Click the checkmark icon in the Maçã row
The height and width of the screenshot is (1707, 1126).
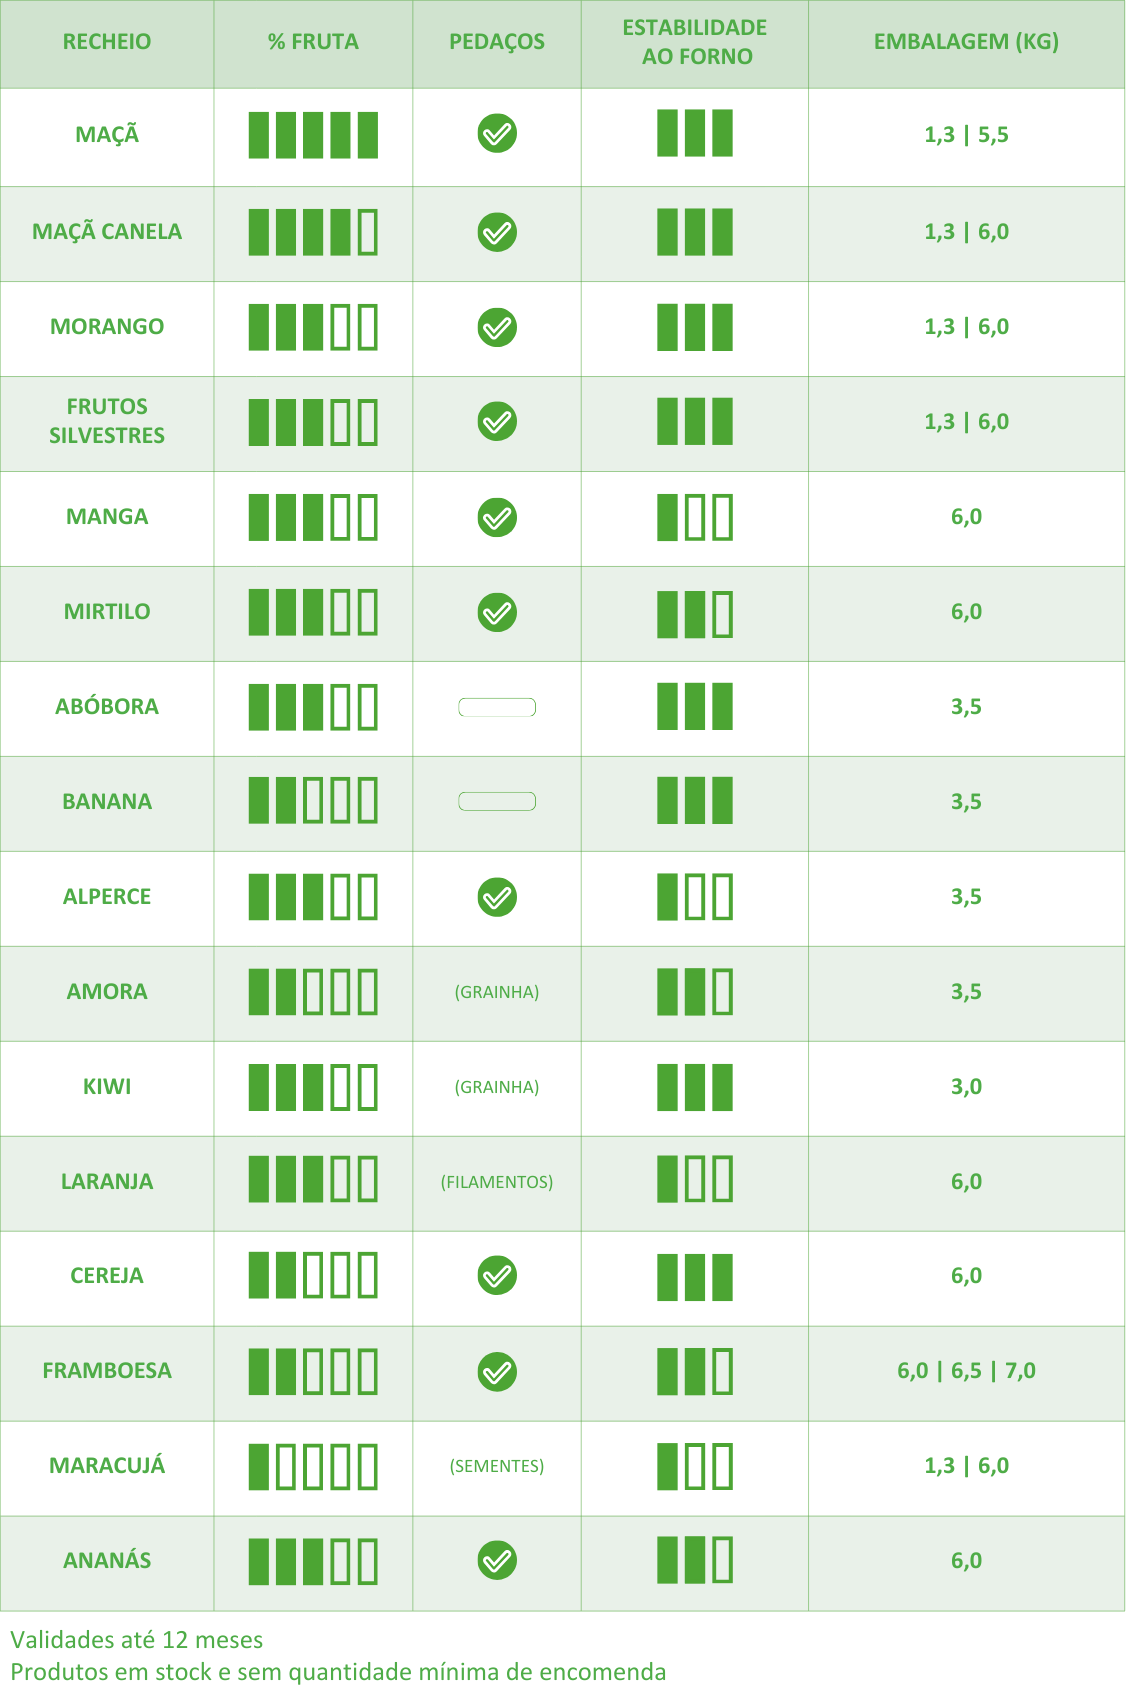click(x=497, y=134)
